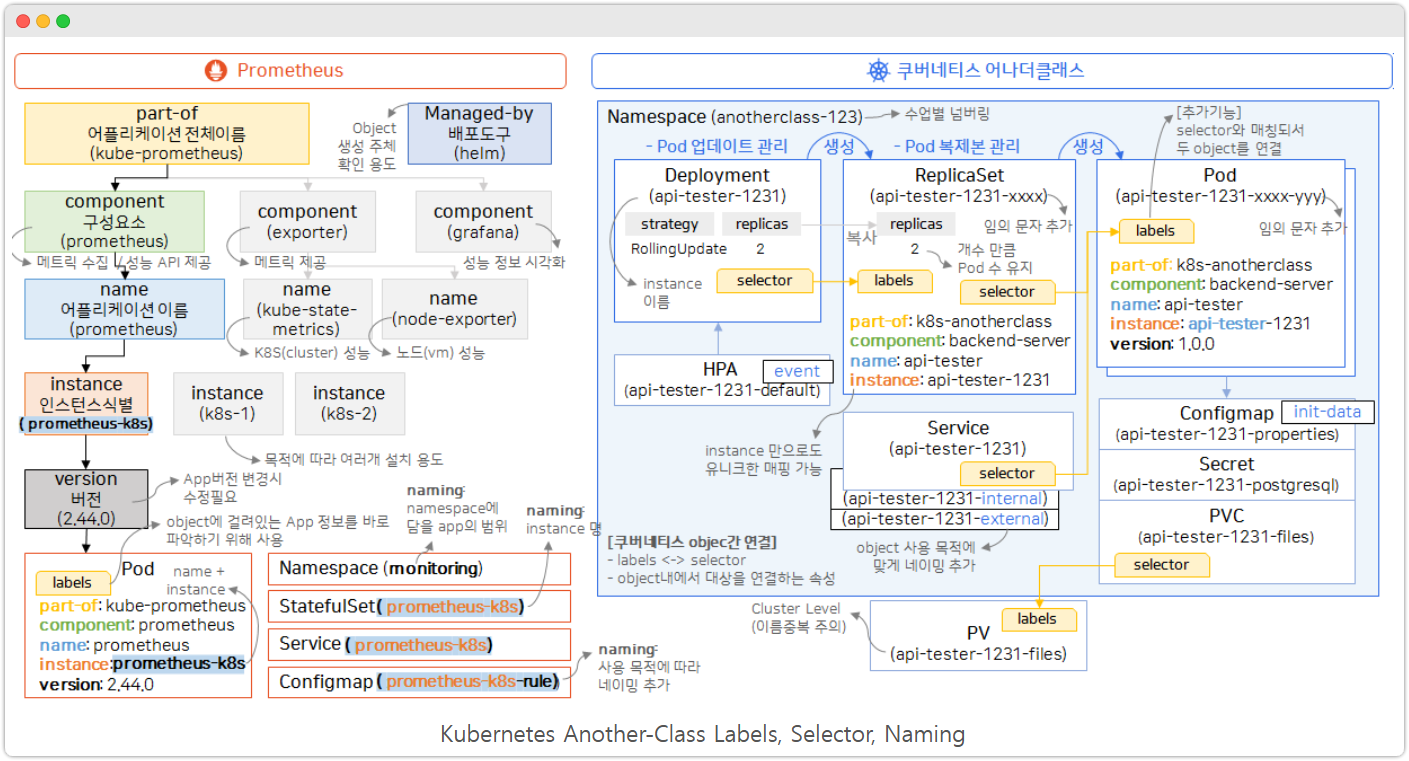
Task: Click the PVC (api-tester-1231-files) title
Action: (1226, 527)
